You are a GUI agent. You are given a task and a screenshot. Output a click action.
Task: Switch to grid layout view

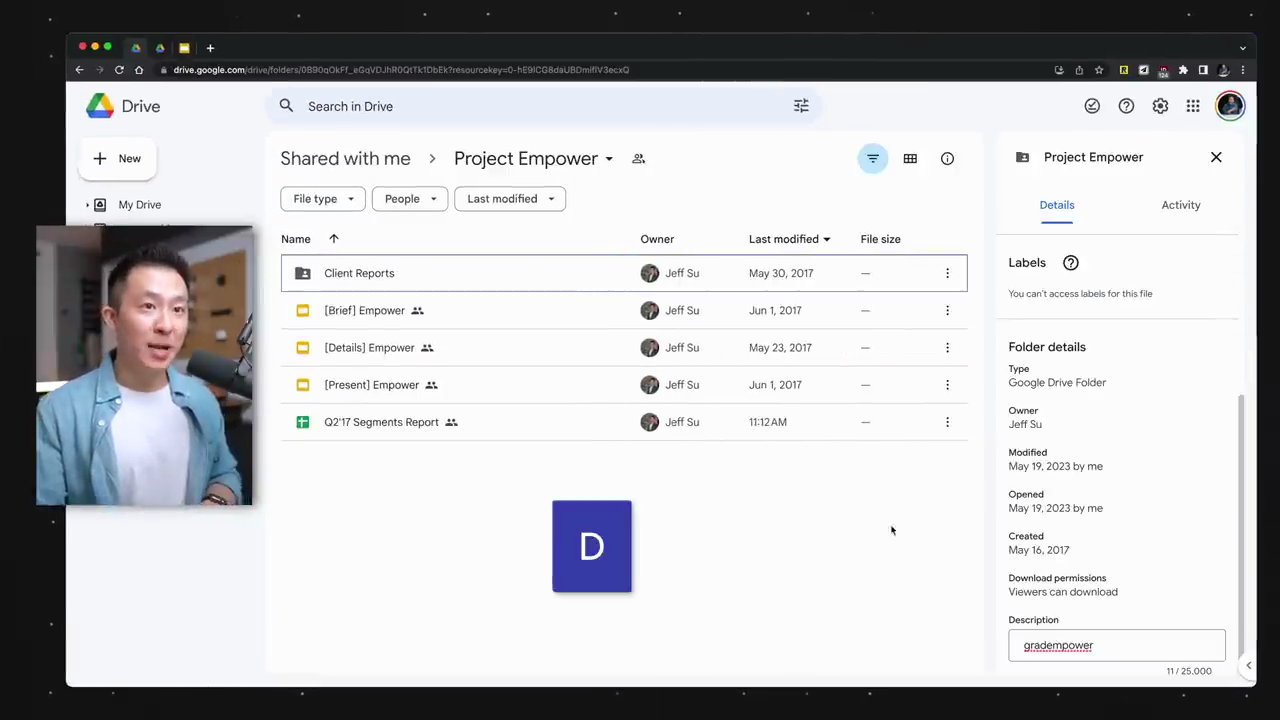pos(910,159)
